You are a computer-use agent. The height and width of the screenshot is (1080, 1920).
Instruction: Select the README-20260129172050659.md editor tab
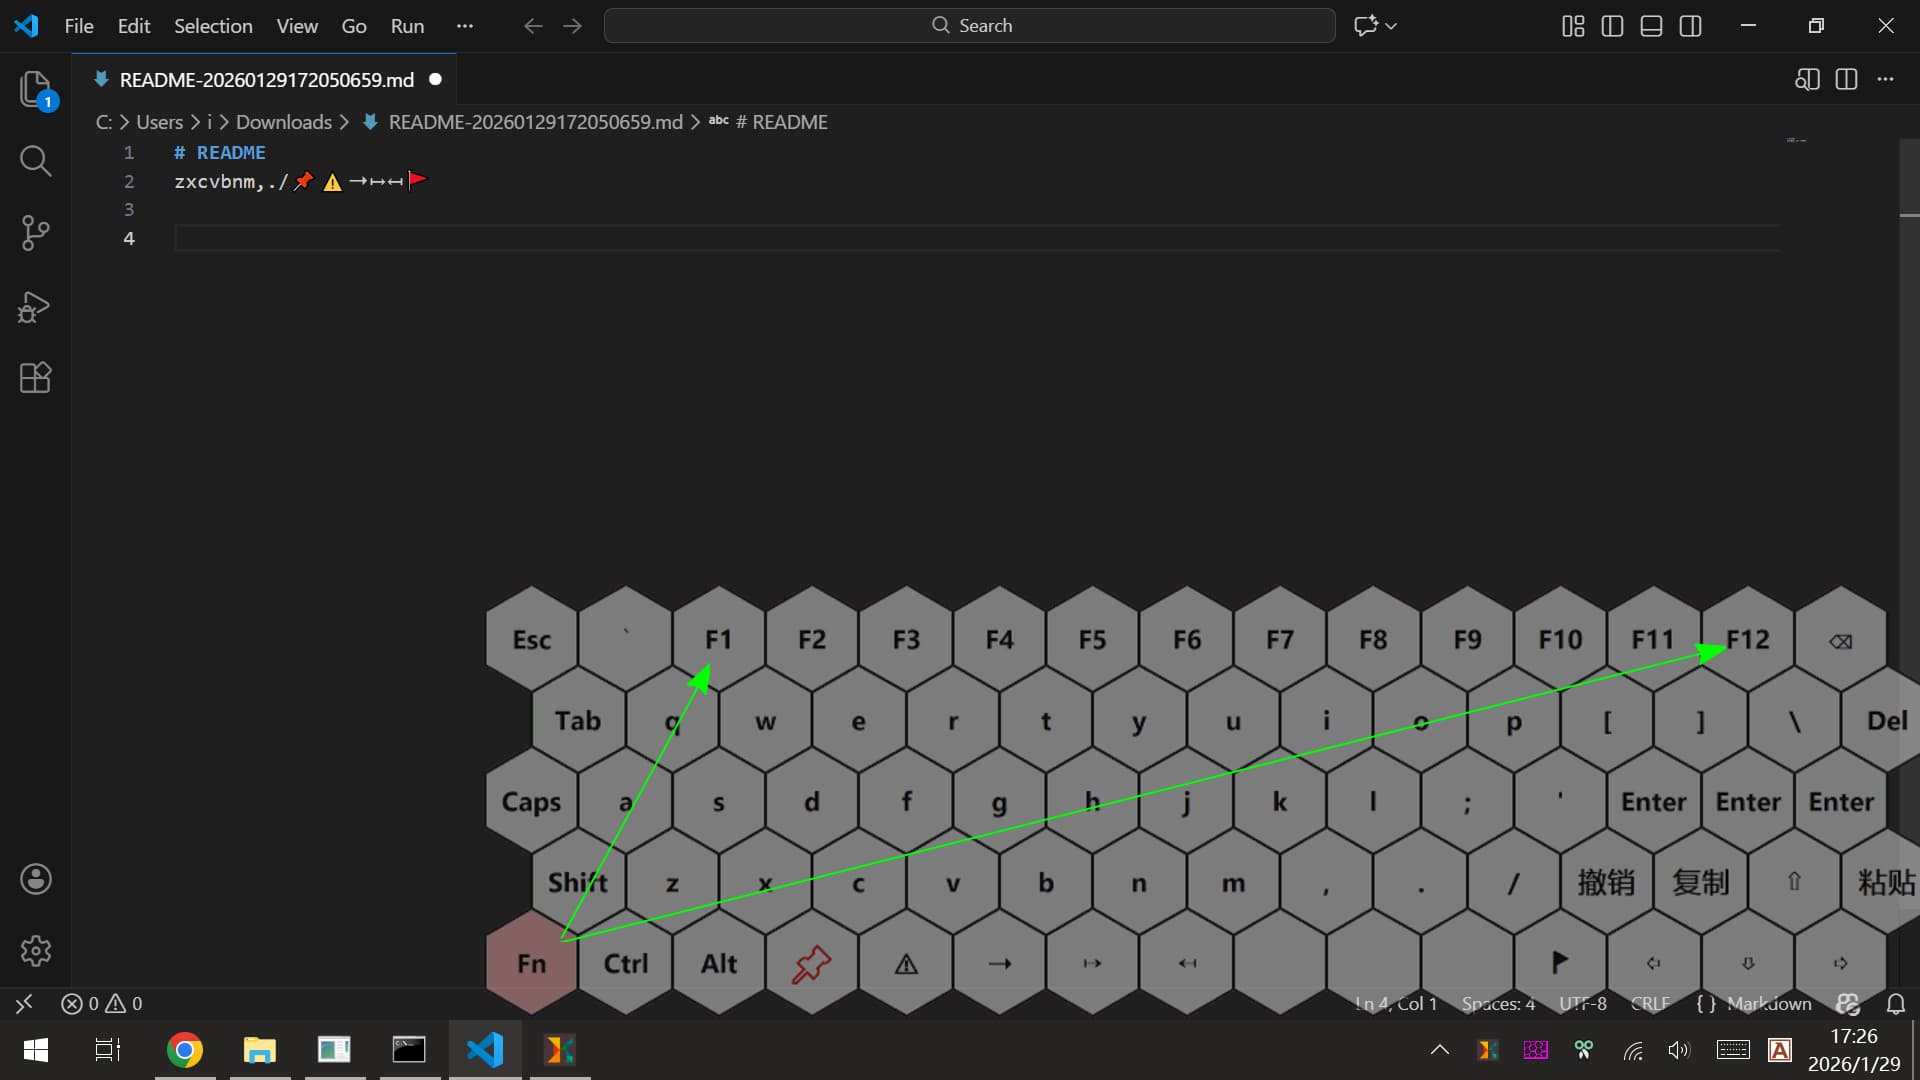pos(266,80)
